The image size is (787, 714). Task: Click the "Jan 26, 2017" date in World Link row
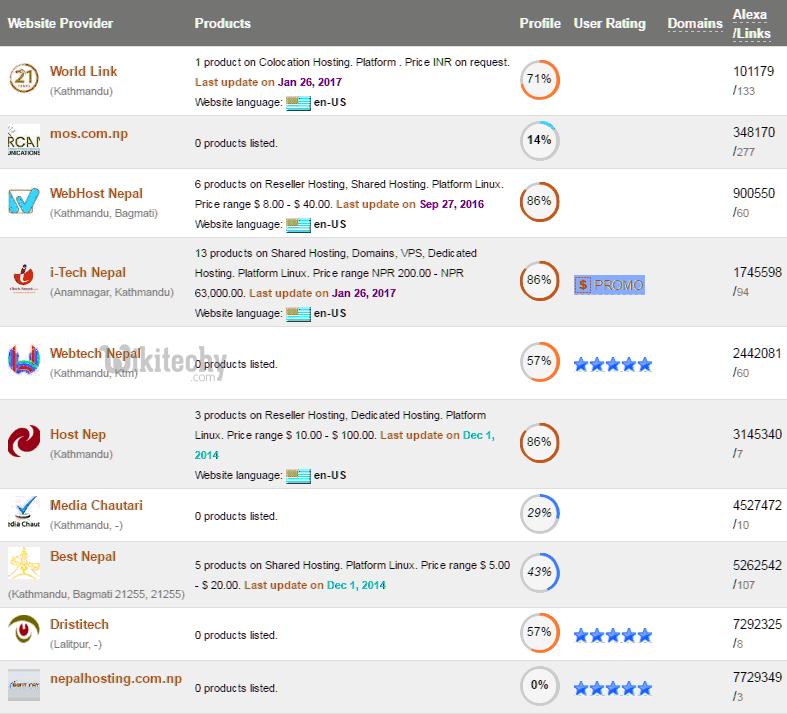click(x=310, y=82)
